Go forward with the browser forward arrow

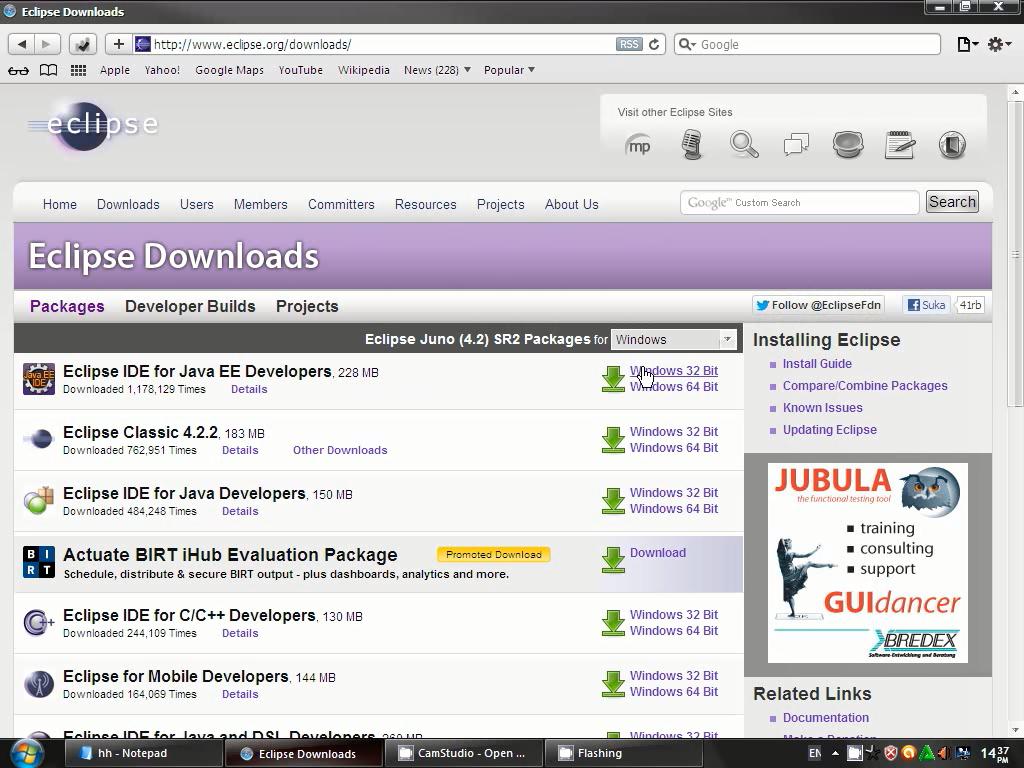[47, 44]
